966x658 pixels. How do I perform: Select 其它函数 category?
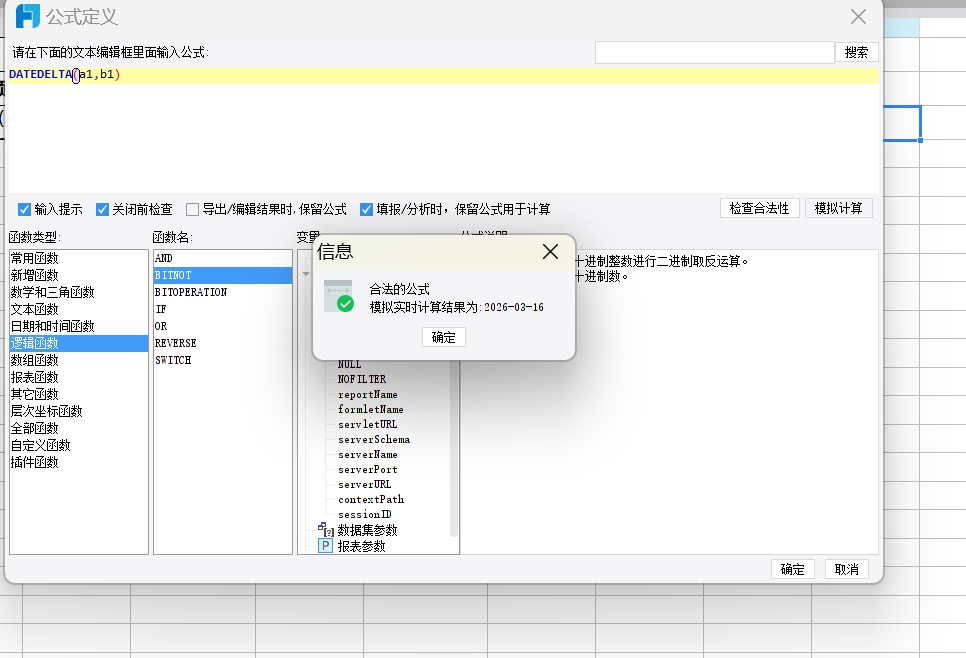pos(79,394)
